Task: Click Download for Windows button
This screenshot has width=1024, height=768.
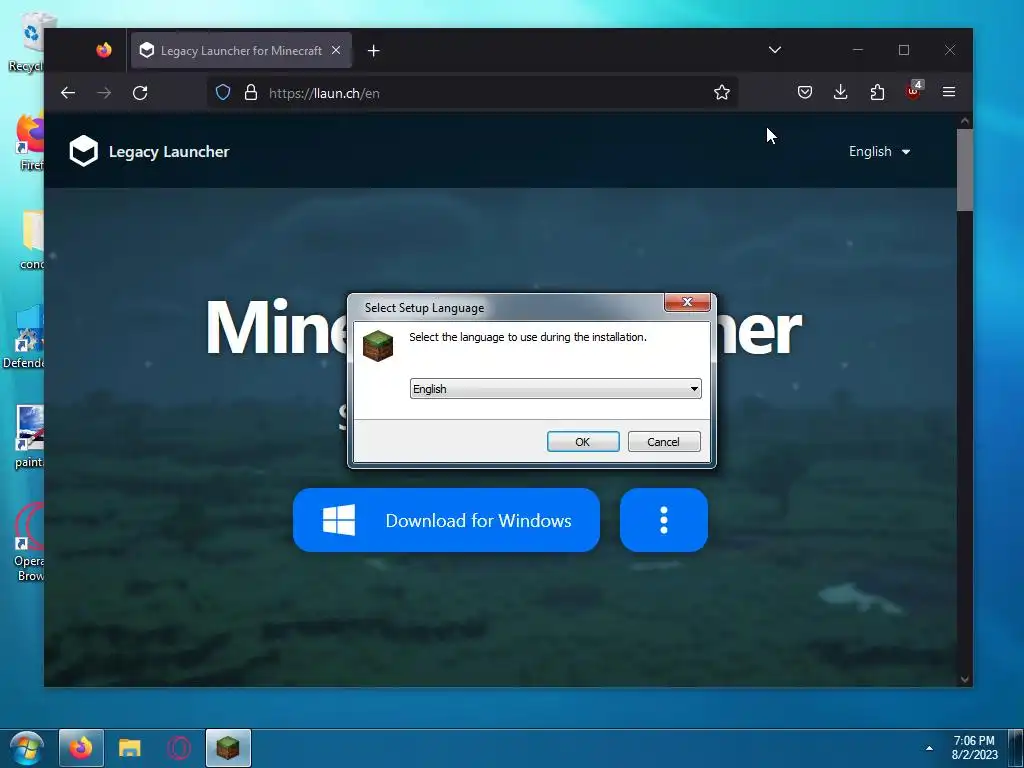Action: point(446,520)
